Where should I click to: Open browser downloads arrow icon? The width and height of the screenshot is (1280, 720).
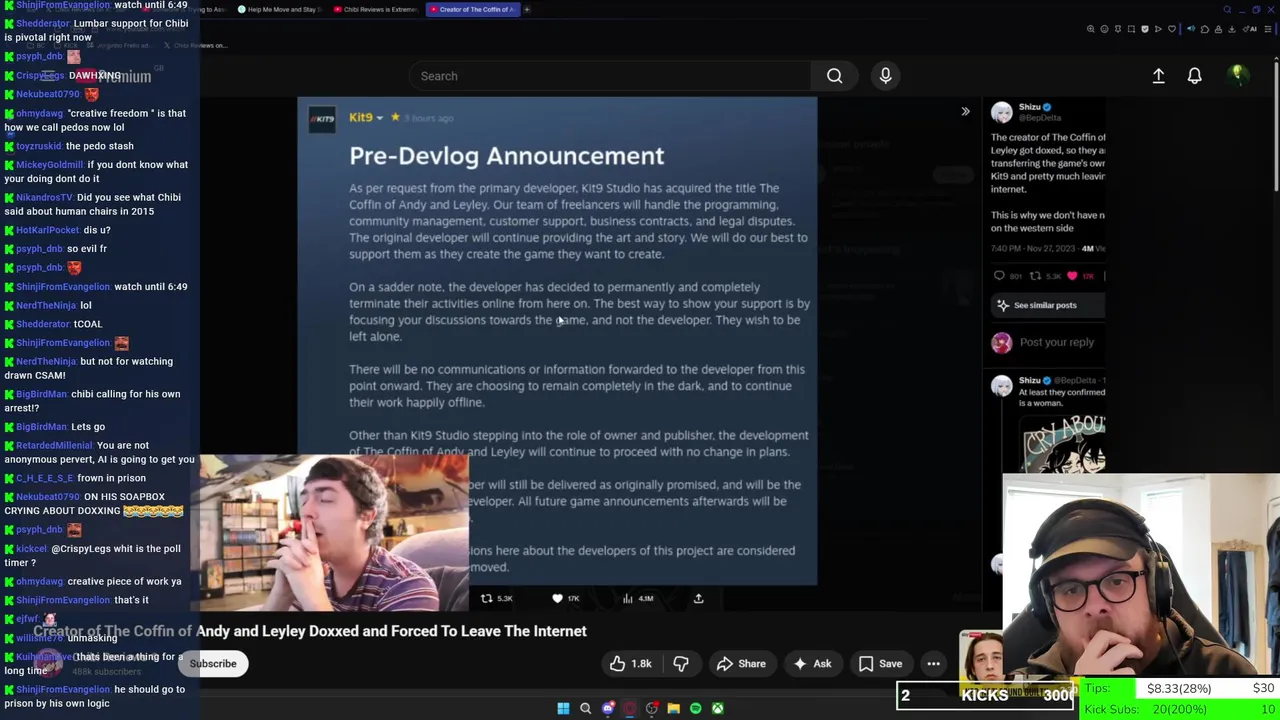pos(1232,29)
